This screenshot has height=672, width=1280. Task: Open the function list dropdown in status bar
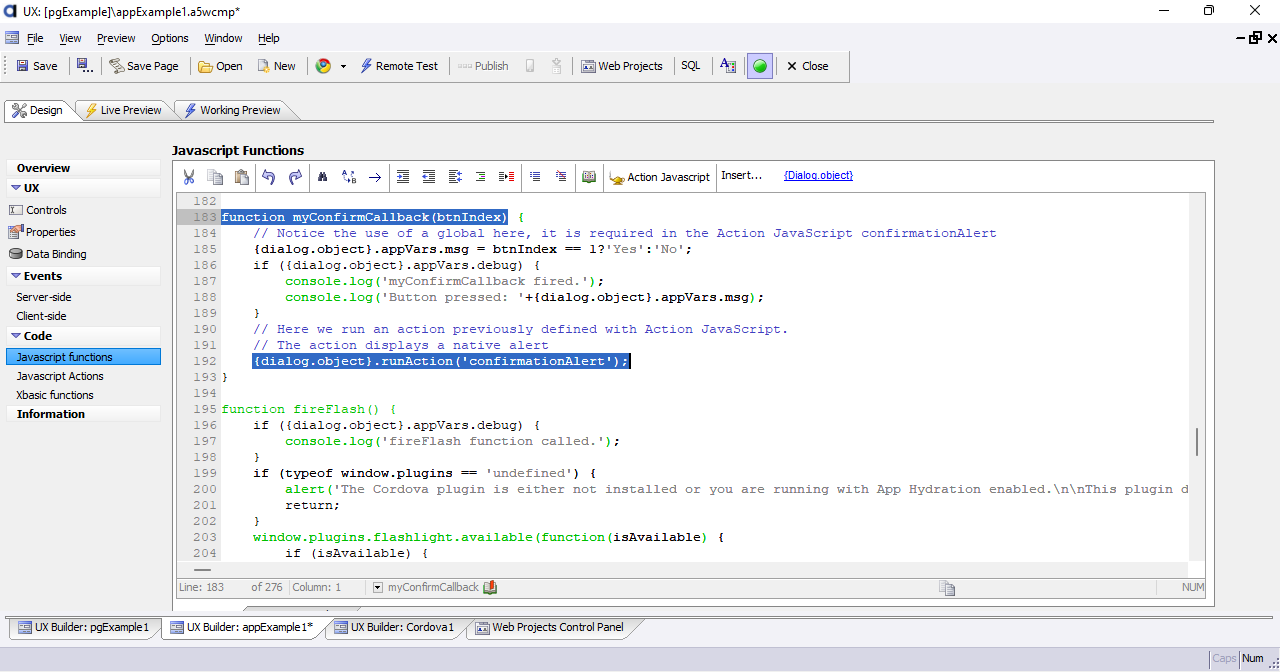(x=377, y=587)
